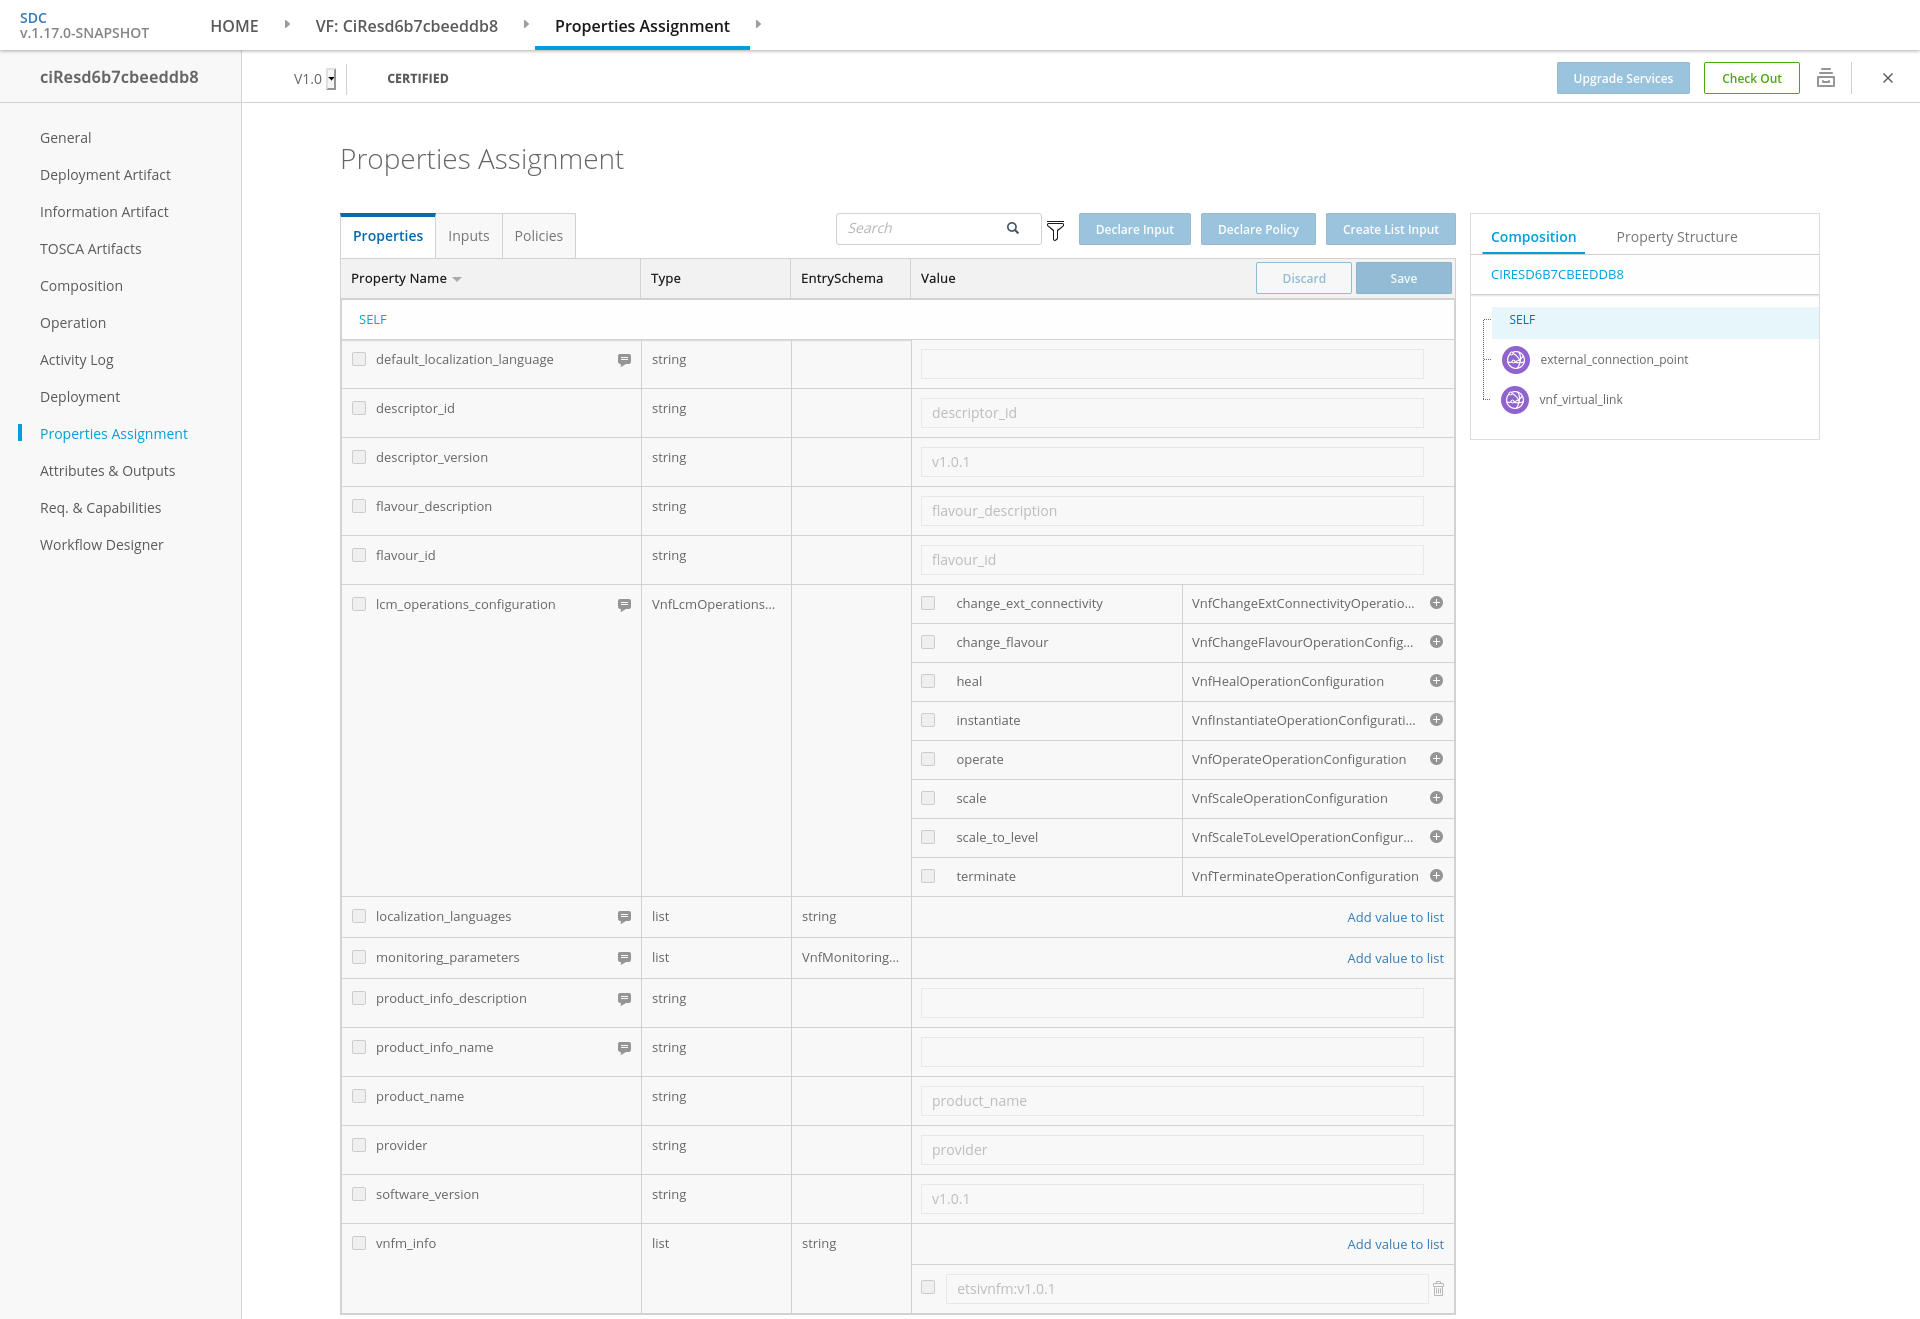The width and height of the screenshot is (1920, 1319).
Task: Close the workspace with the X icon
Action: (x=1888, y=78)
